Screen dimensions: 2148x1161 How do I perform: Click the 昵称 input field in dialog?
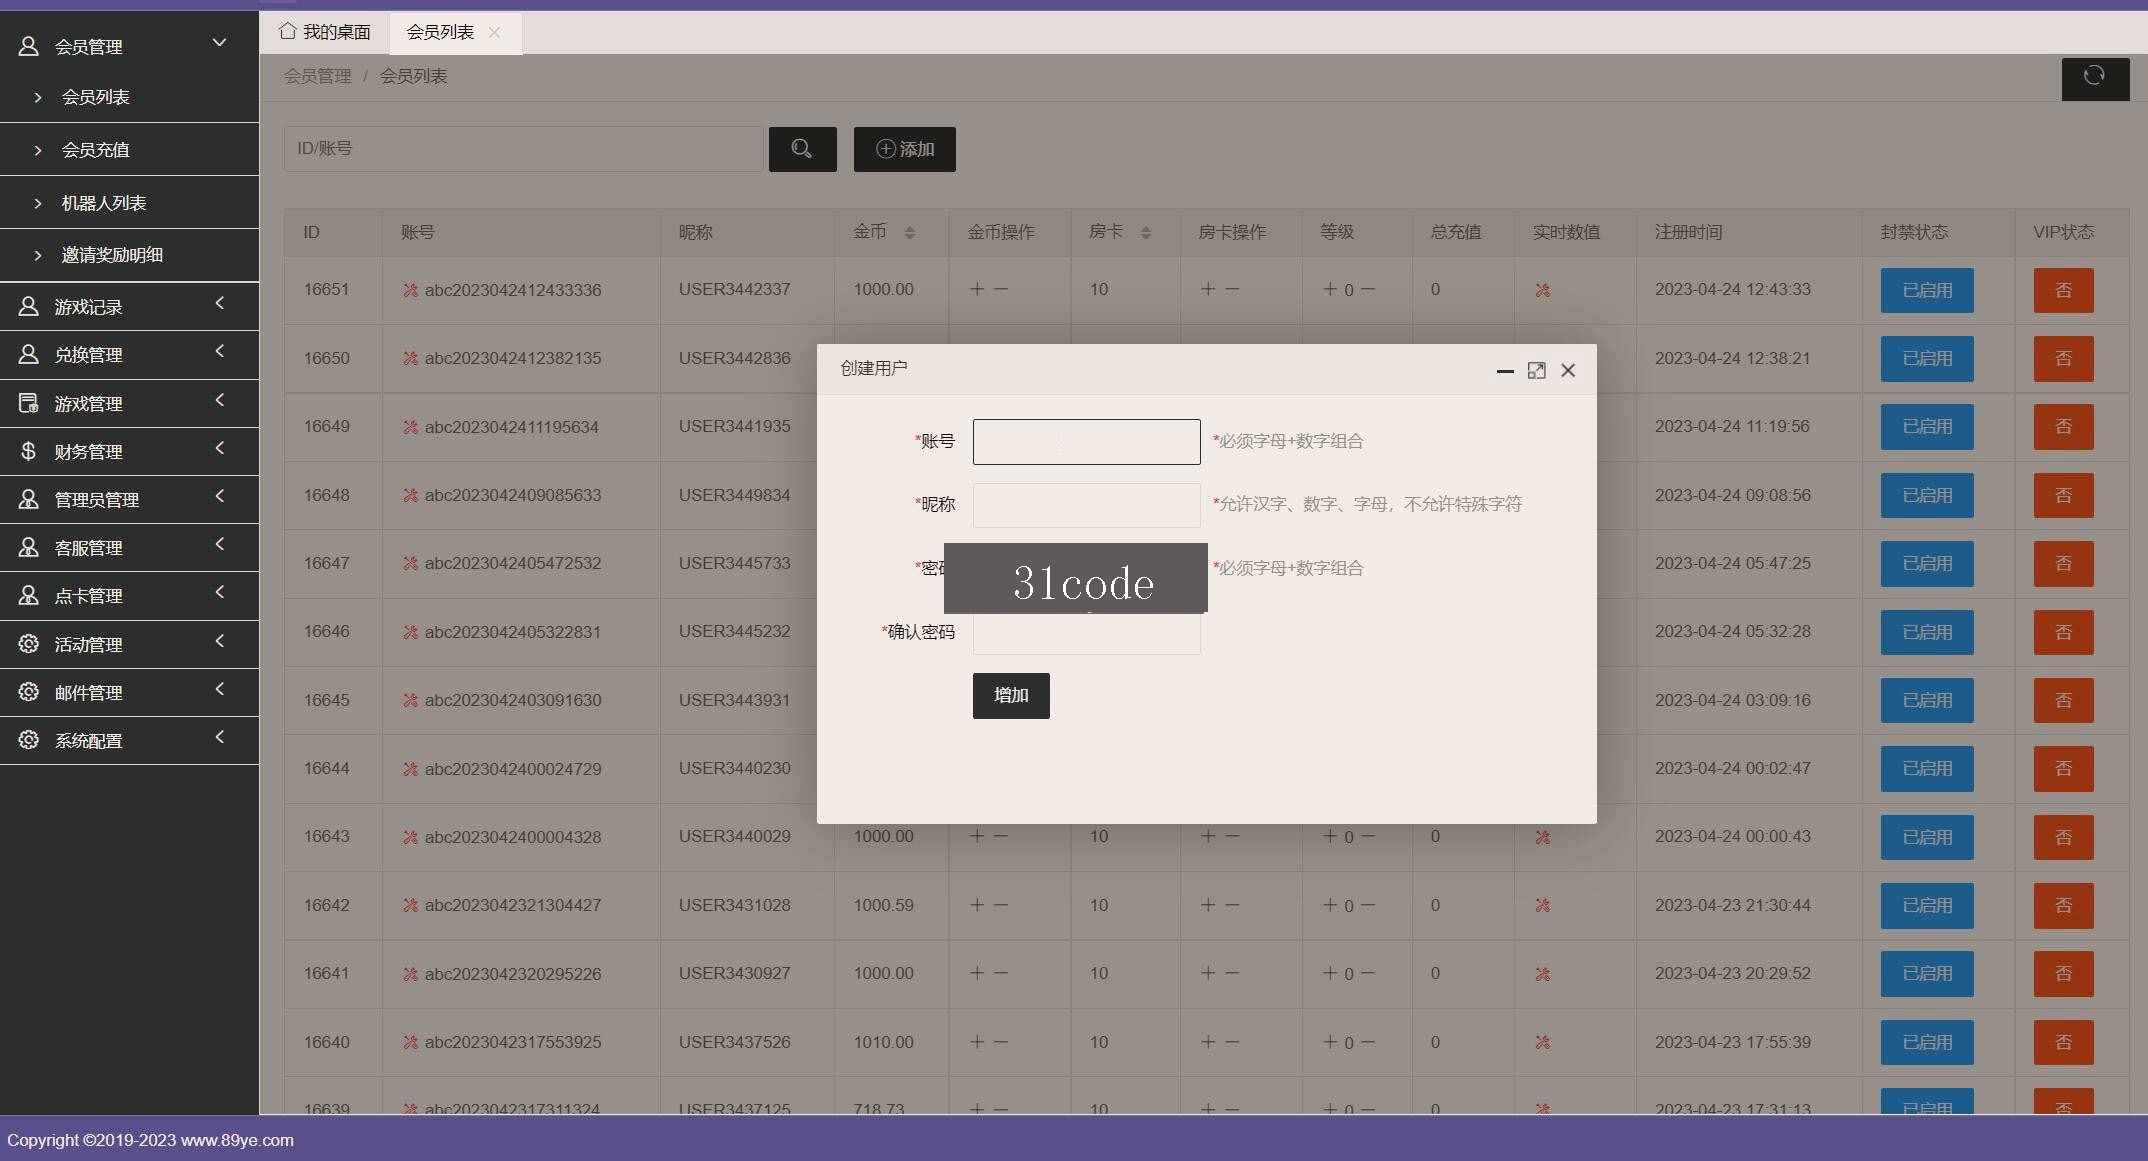pos(1086,505)
